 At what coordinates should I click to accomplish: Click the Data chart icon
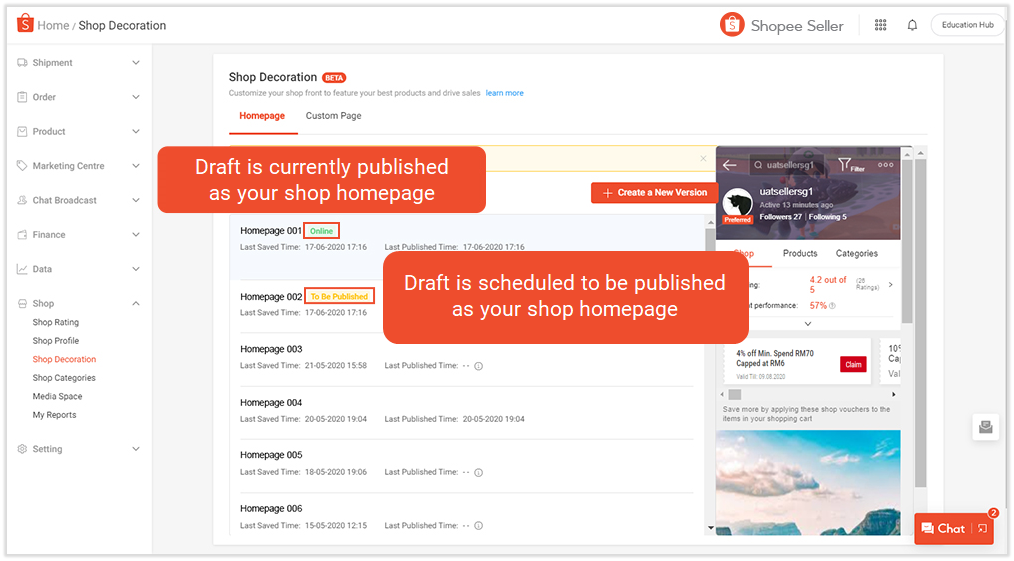pyautogui.click(x=22, y=269)
